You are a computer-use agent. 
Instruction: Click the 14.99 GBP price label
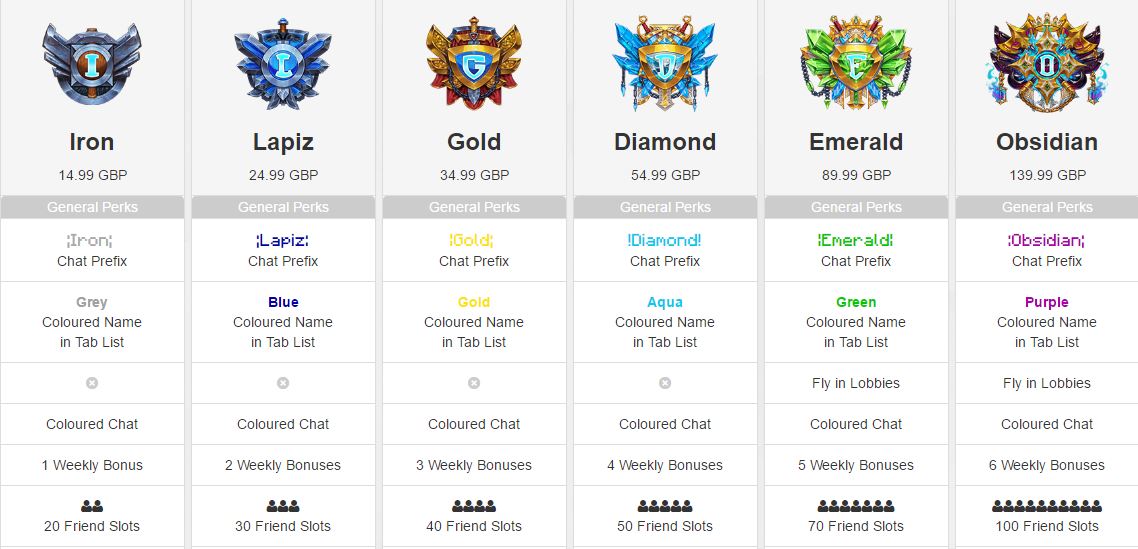(92, 175)
